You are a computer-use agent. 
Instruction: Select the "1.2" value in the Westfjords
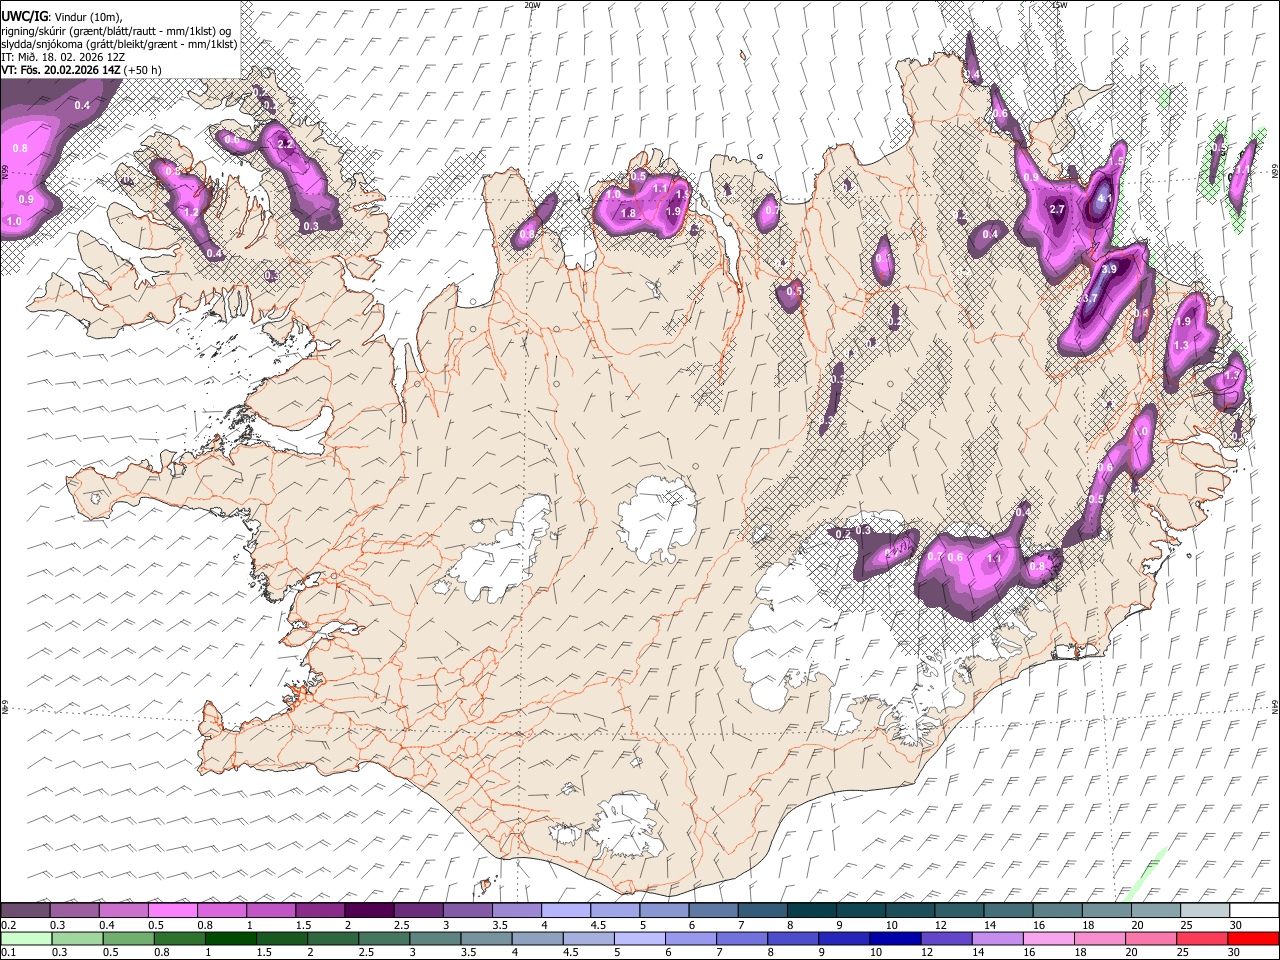(191, 212)
